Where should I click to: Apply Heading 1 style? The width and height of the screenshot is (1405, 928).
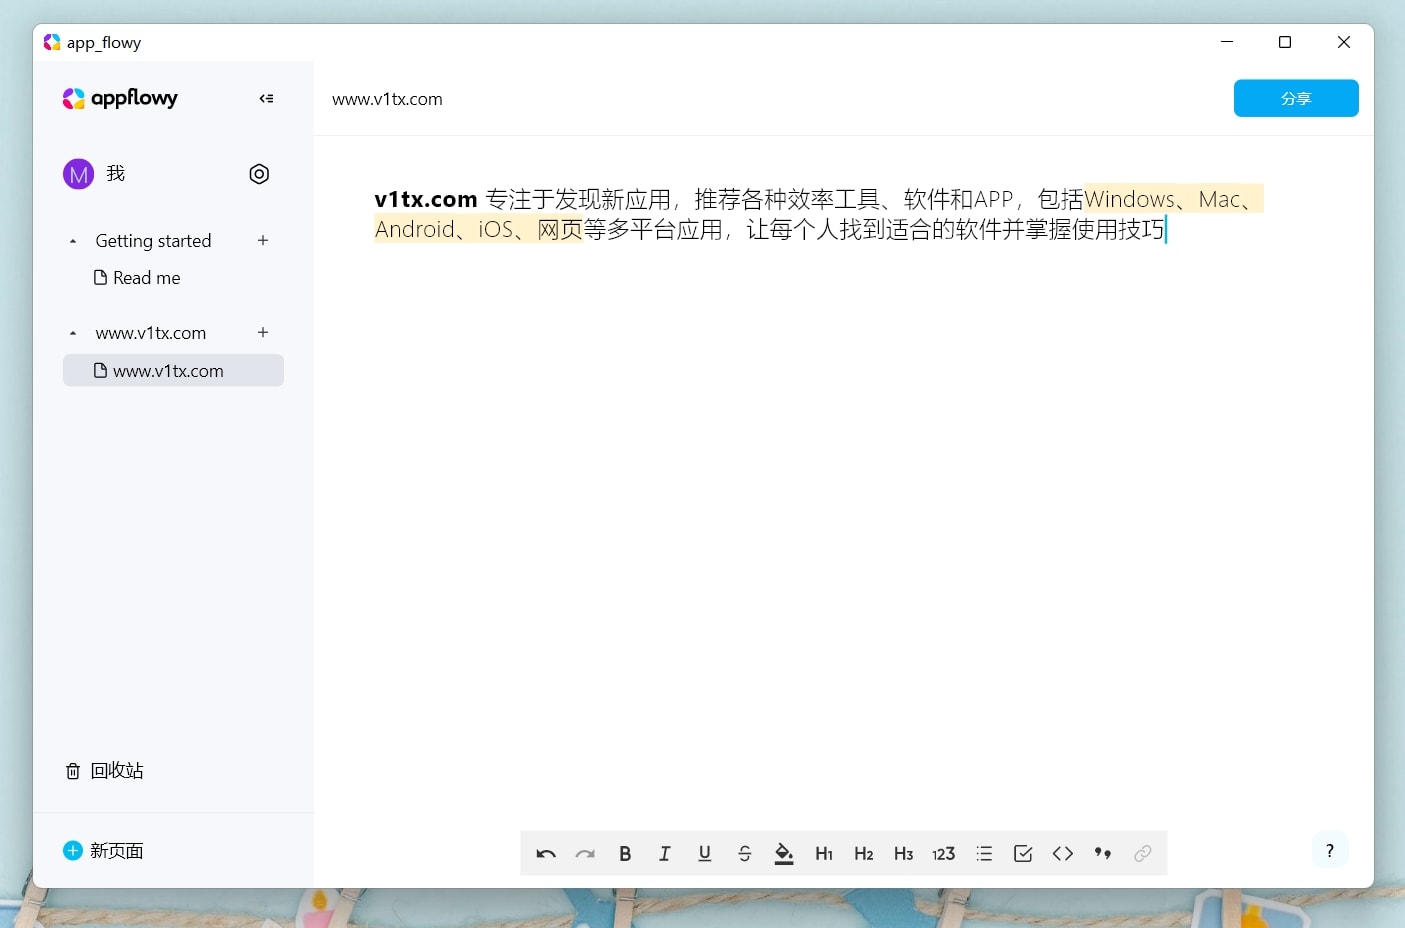(x=824, y=853)
